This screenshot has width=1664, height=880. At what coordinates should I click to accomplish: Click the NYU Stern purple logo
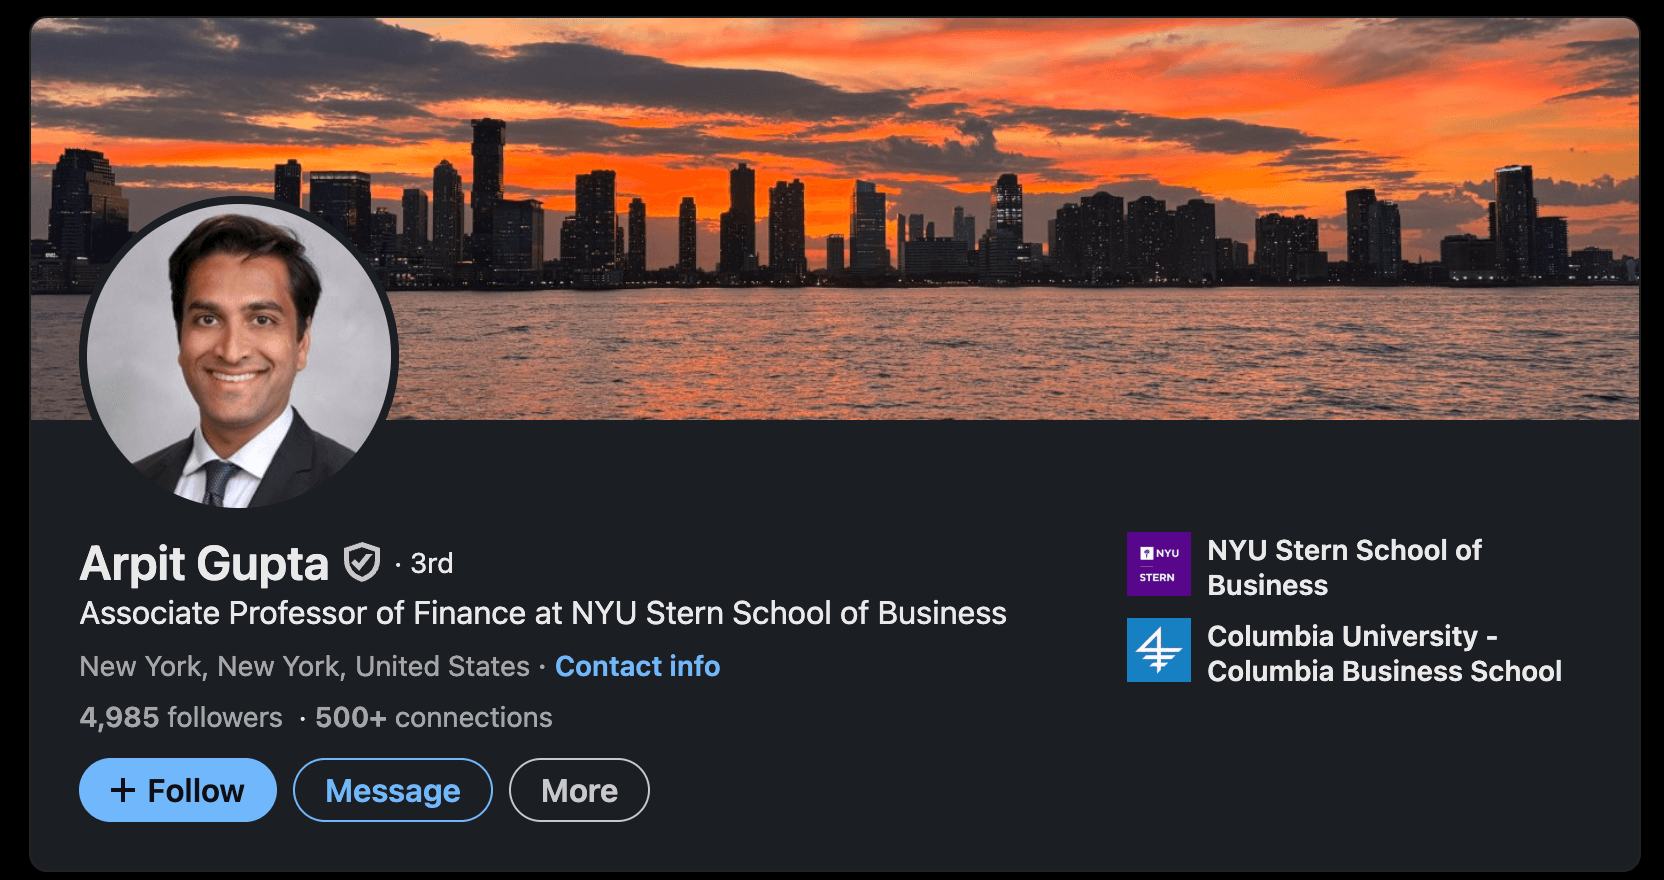[x=1159, y=564]
